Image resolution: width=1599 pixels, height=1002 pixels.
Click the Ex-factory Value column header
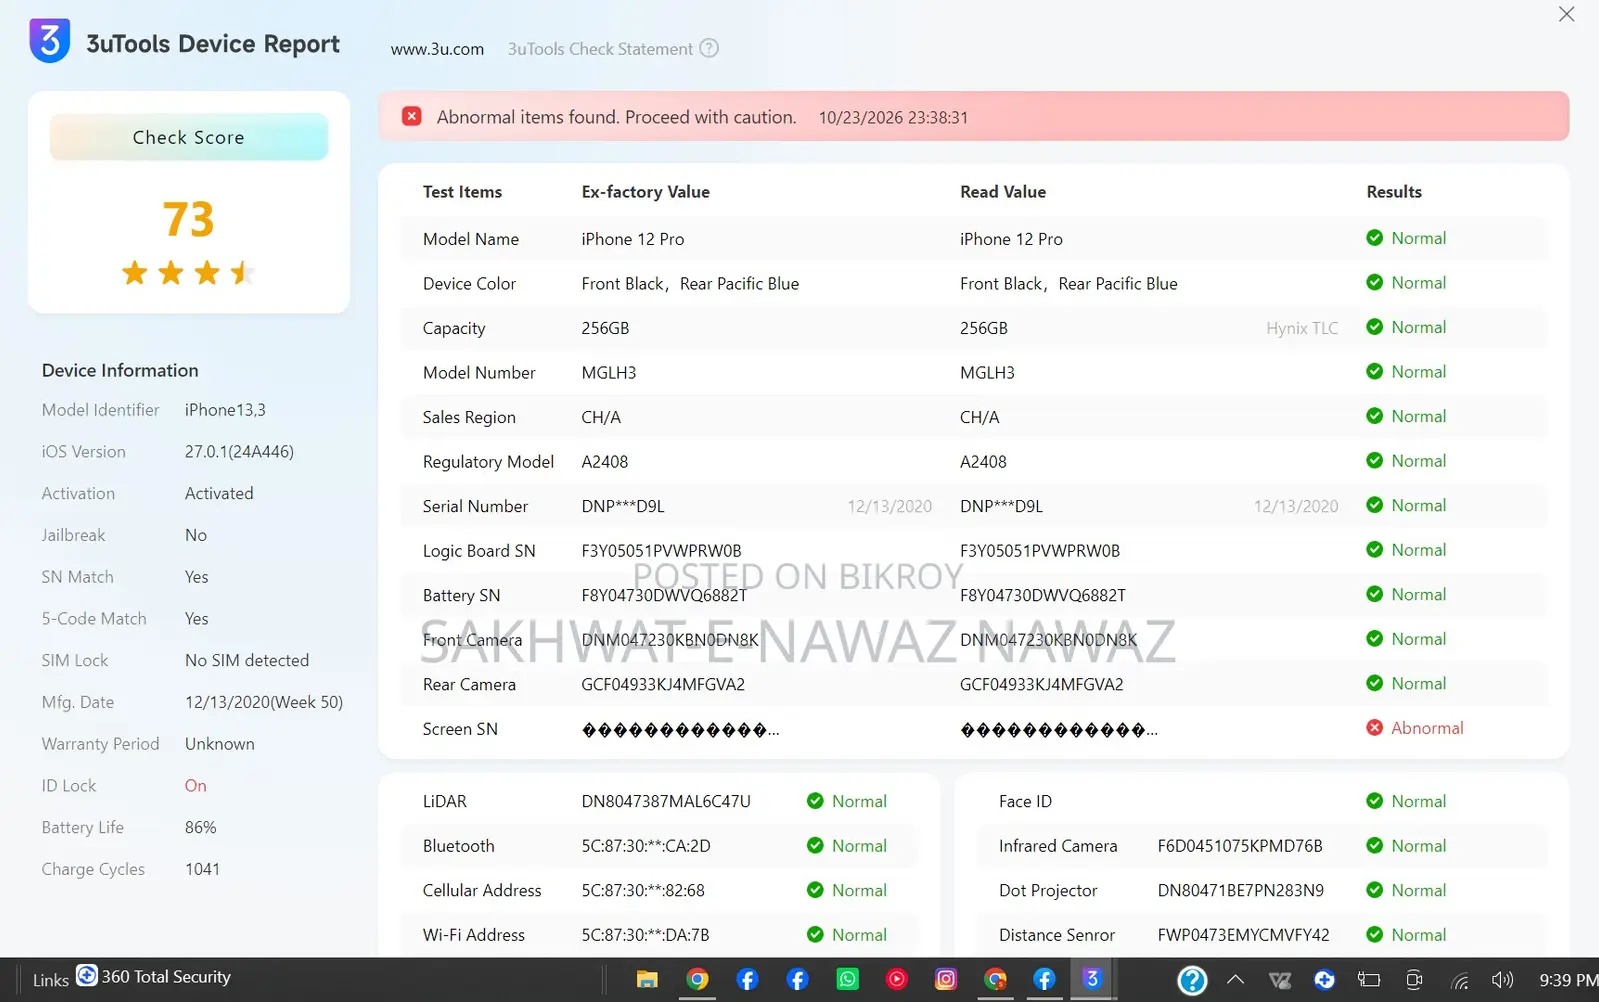(646, 192)
